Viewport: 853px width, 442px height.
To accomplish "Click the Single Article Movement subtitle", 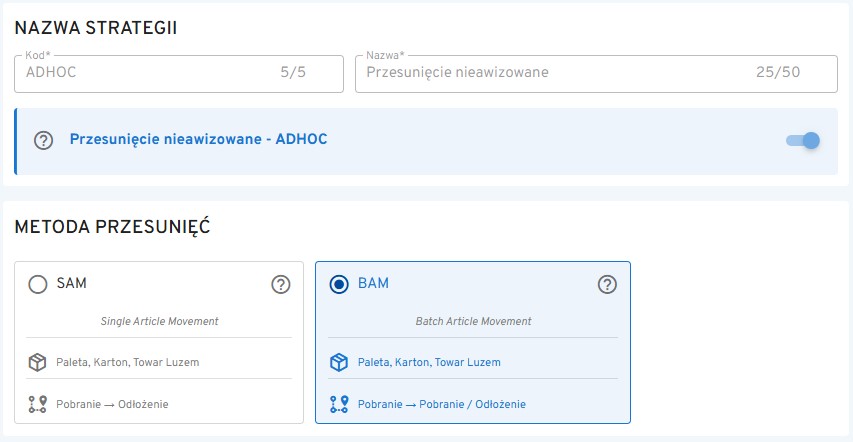I will tap(159, 321).
